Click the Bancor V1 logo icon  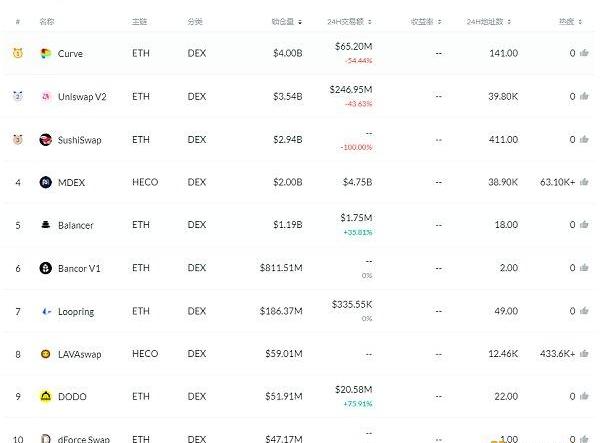[x=46, y=268]
